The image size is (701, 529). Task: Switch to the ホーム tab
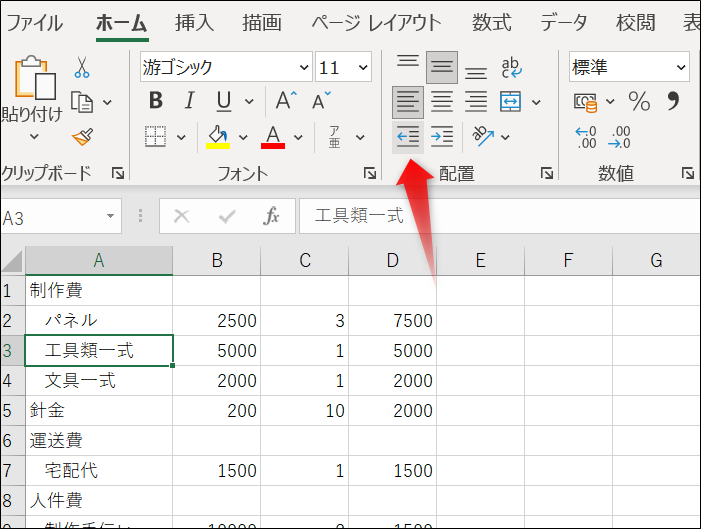pyautogui.click(x=121, y=23)
